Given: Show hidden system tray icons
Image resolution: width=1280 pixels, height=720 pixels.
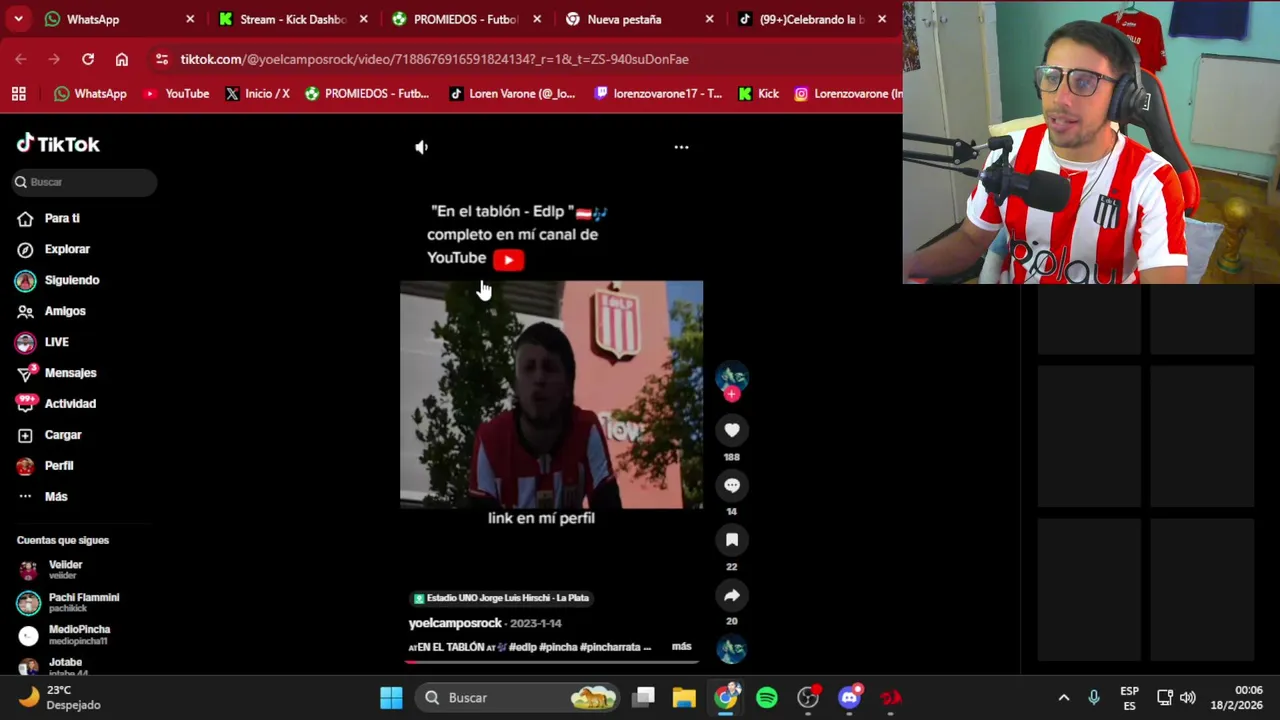Looking at the screenshot, I should [1064, 698].
